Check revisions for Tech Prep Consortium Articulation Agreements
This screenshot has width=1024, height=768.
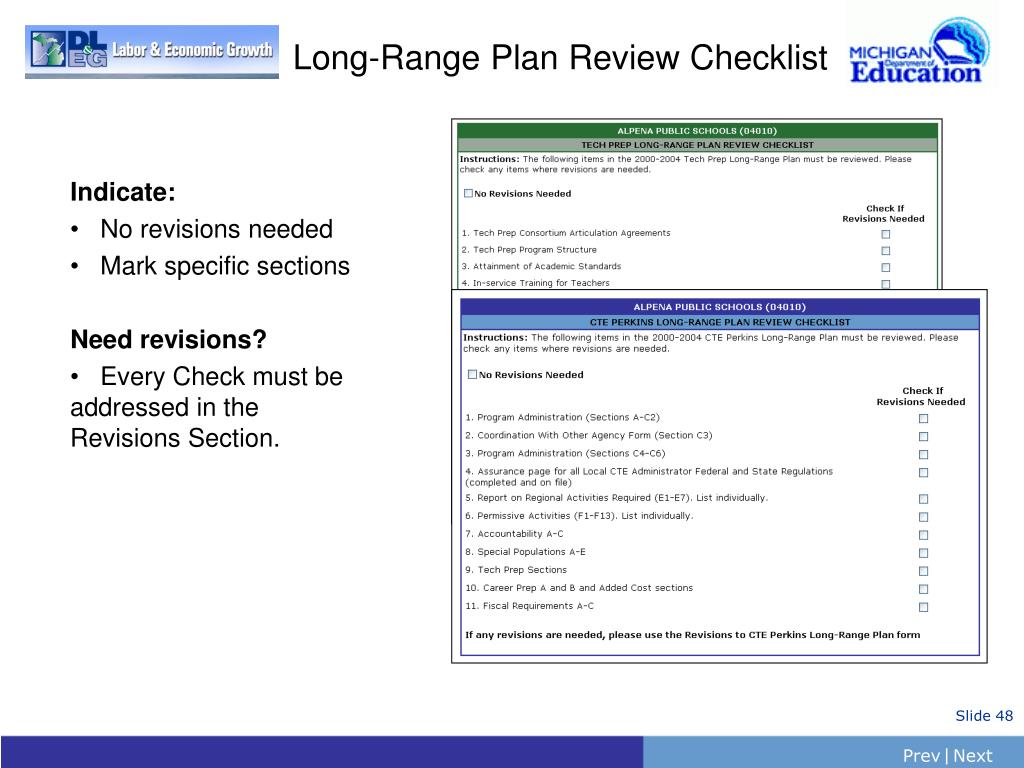[886, 234]
